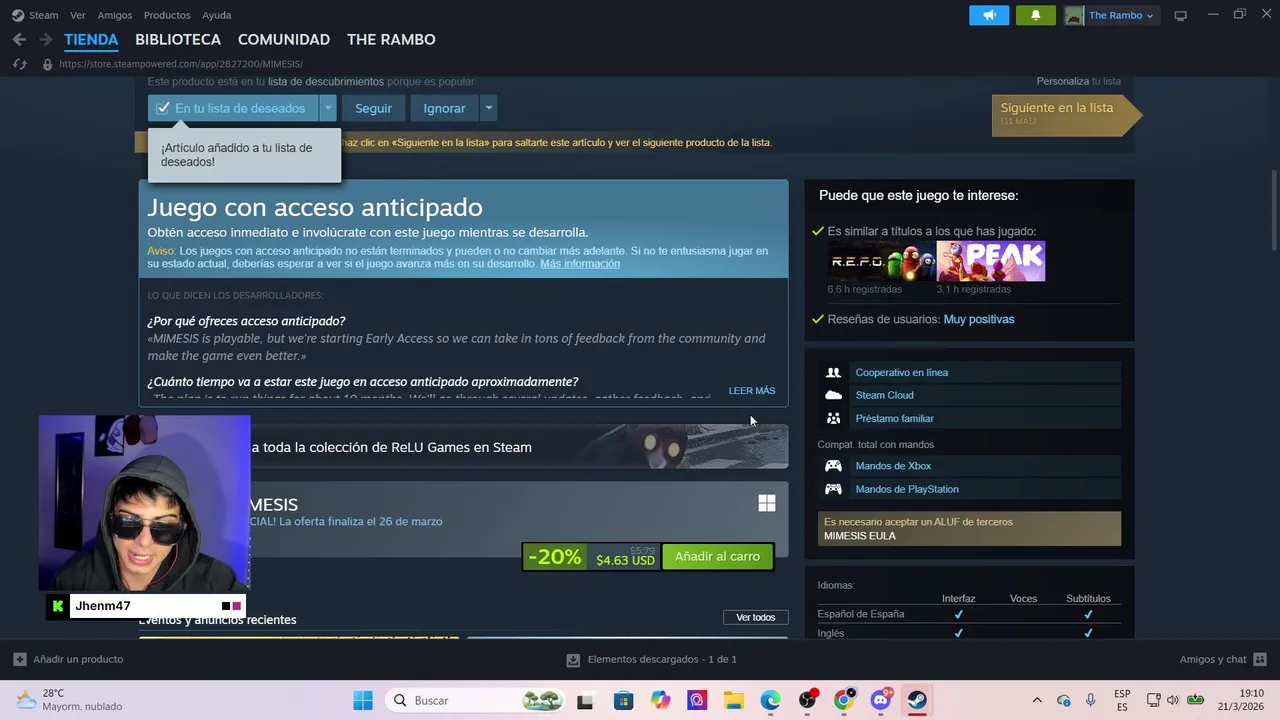Click the padlock icon beside the URL
The width and height of the screenshot is (1280, 720).
[47, 64]
